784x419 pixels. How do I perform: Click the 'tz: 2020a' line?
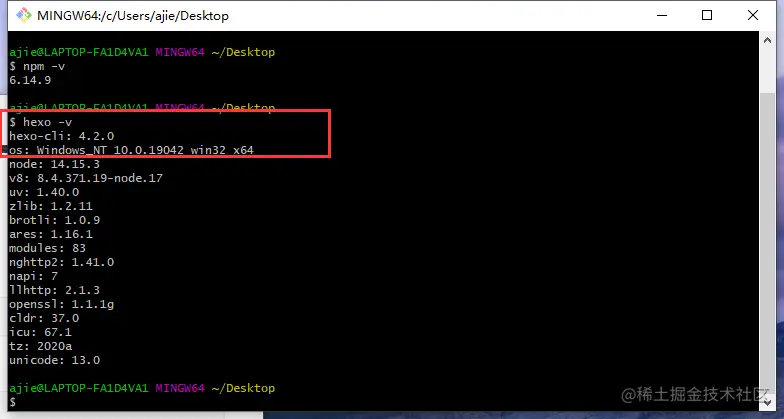(40, 346)
